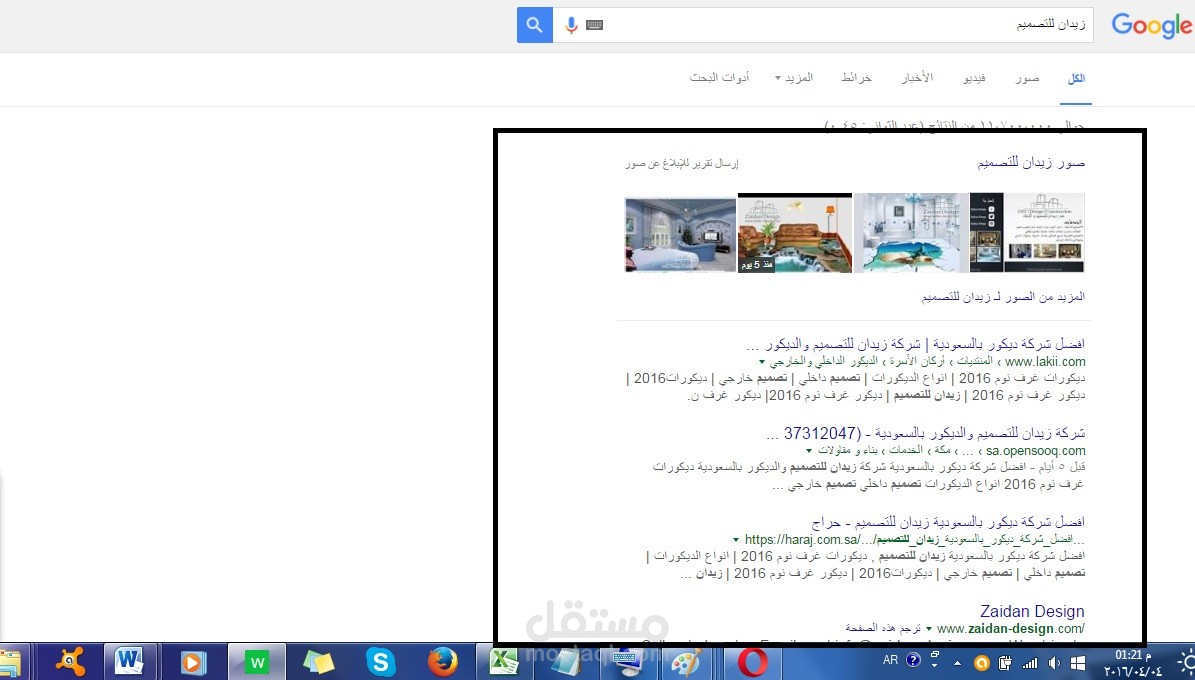Screen dimensions: 1195x680
Task: Open the blue bedroom design thumbnail
Action: click(681, 234)
